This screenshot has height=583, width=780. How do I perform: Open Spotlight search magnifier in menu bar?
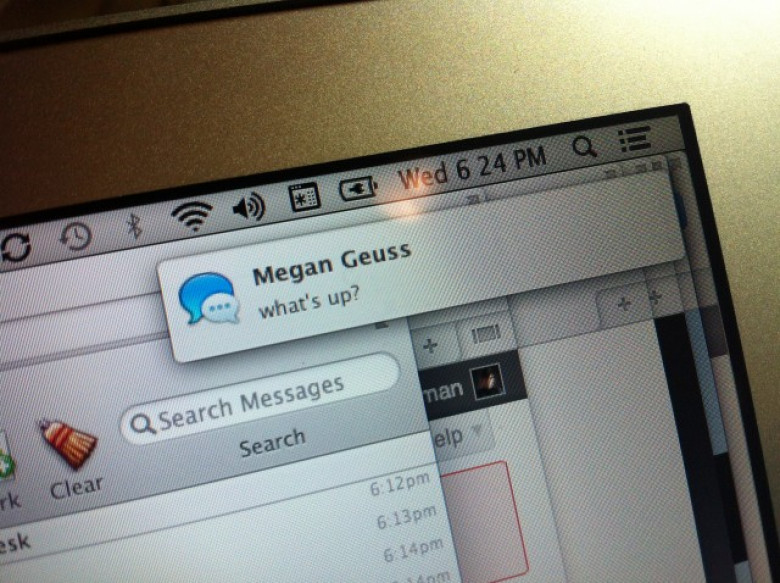(585, 147)
